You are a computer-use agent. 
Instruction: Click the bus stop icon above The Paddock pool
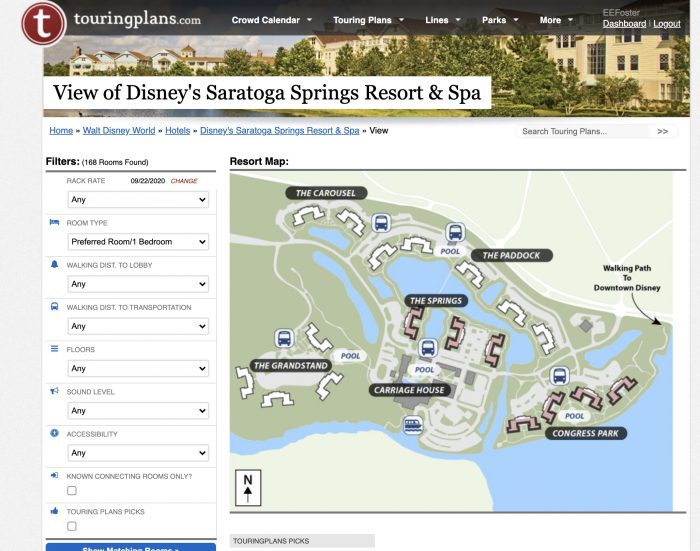pos(455,232)
